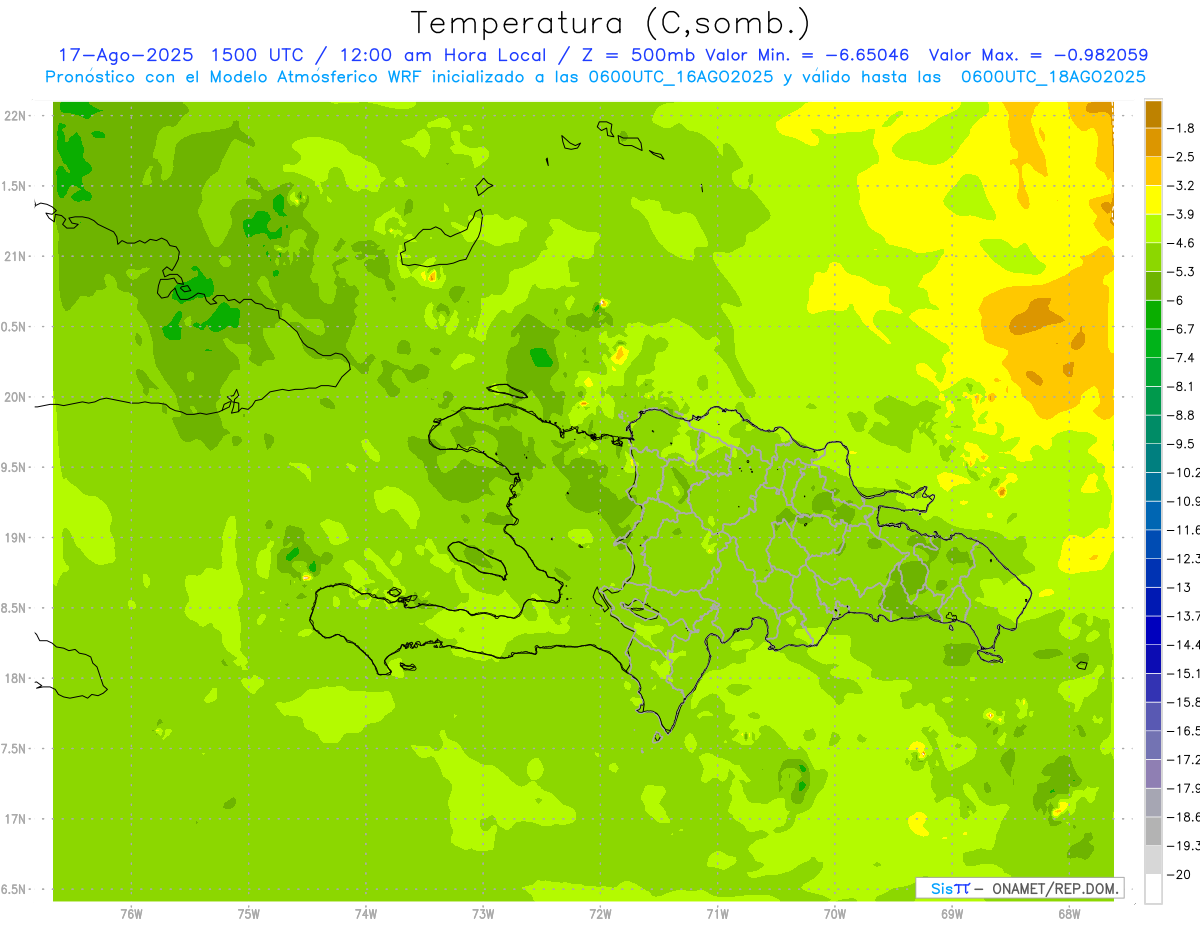Click the yellow swatch between -3.2 and -3.9
This screenshot has height=927, width=1200.
pos(1153,200)
